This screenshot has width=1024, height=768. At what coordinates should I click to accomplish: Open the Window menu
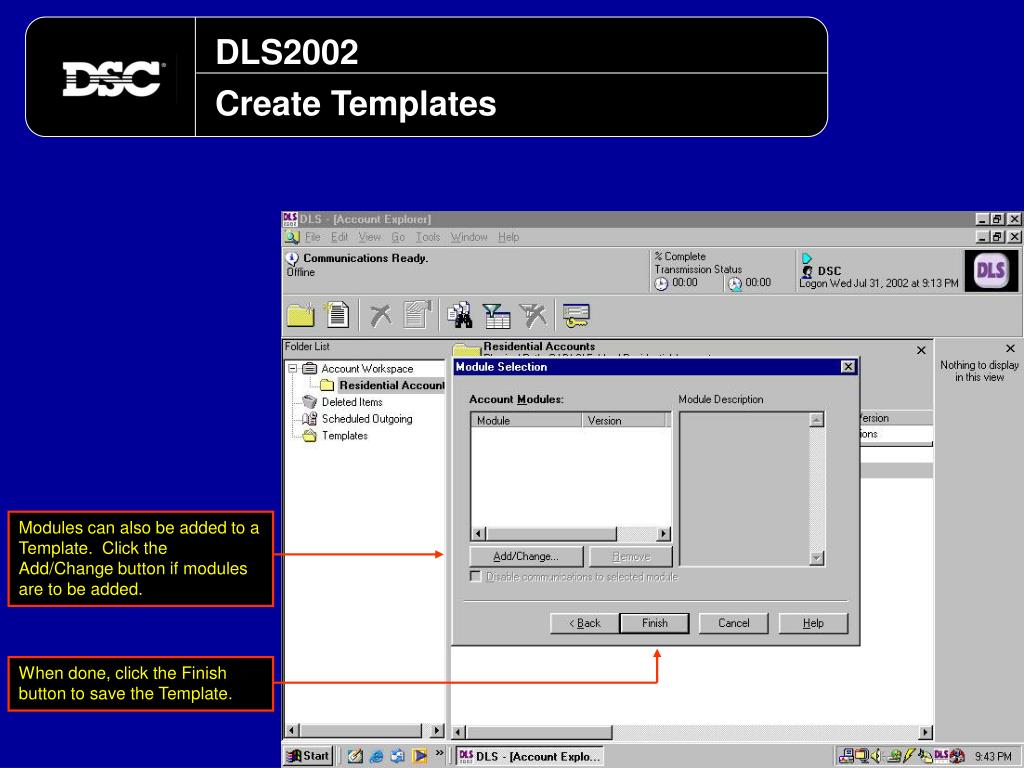(469, 237)
